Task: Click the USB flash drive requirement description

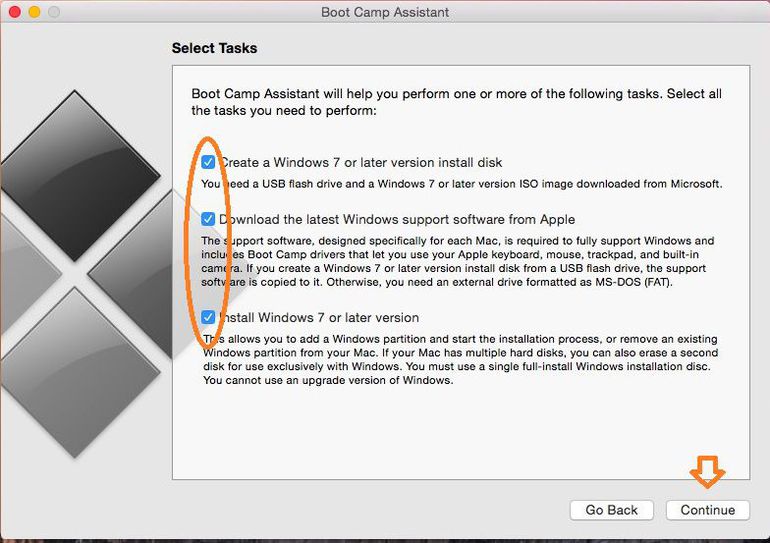Action: (461, 184)
